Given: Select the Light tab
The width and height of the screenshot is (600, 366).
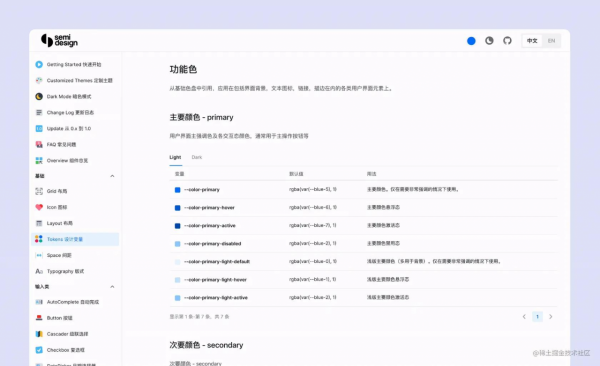Looking at the screenshot, I should tap(175, 157).
